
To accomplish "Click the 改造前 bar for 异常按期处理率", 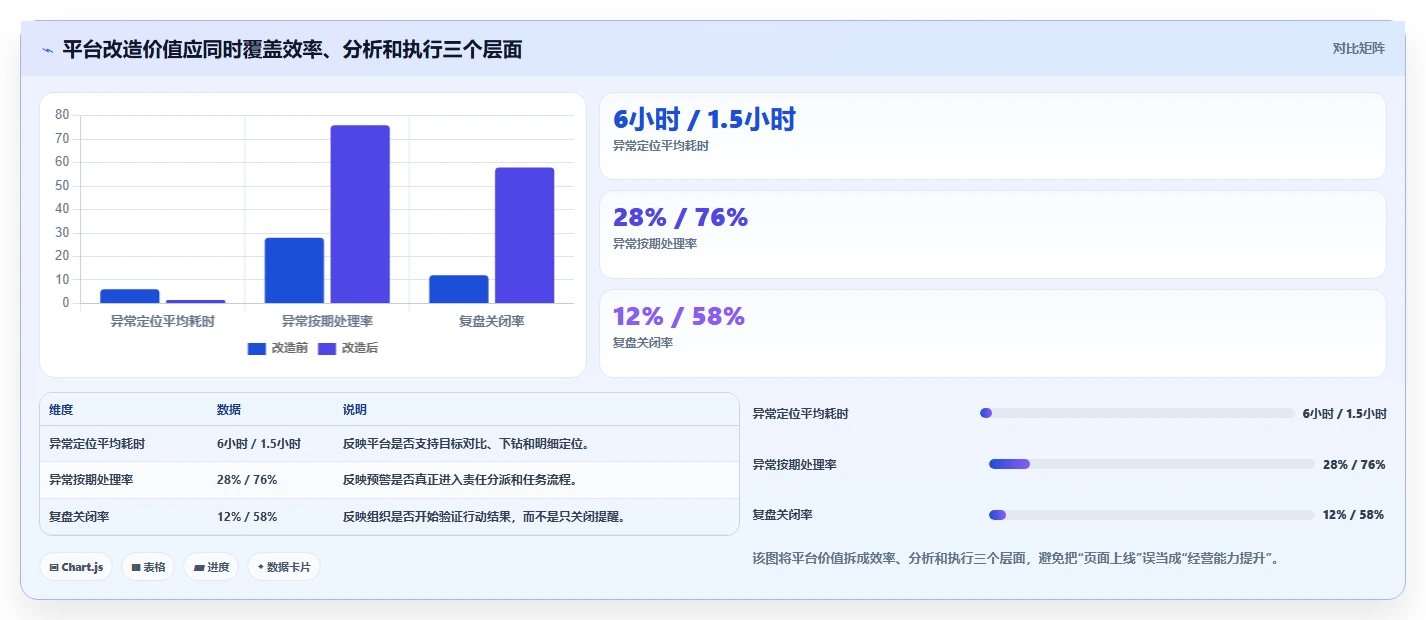I will [294, 270].
